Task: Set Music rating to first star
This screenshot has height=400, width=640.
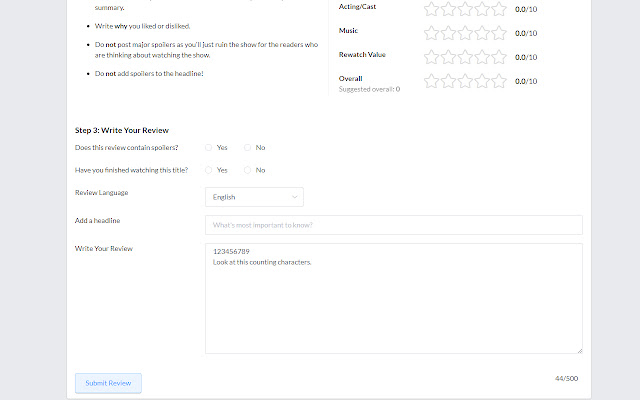Action: (431, 33)
